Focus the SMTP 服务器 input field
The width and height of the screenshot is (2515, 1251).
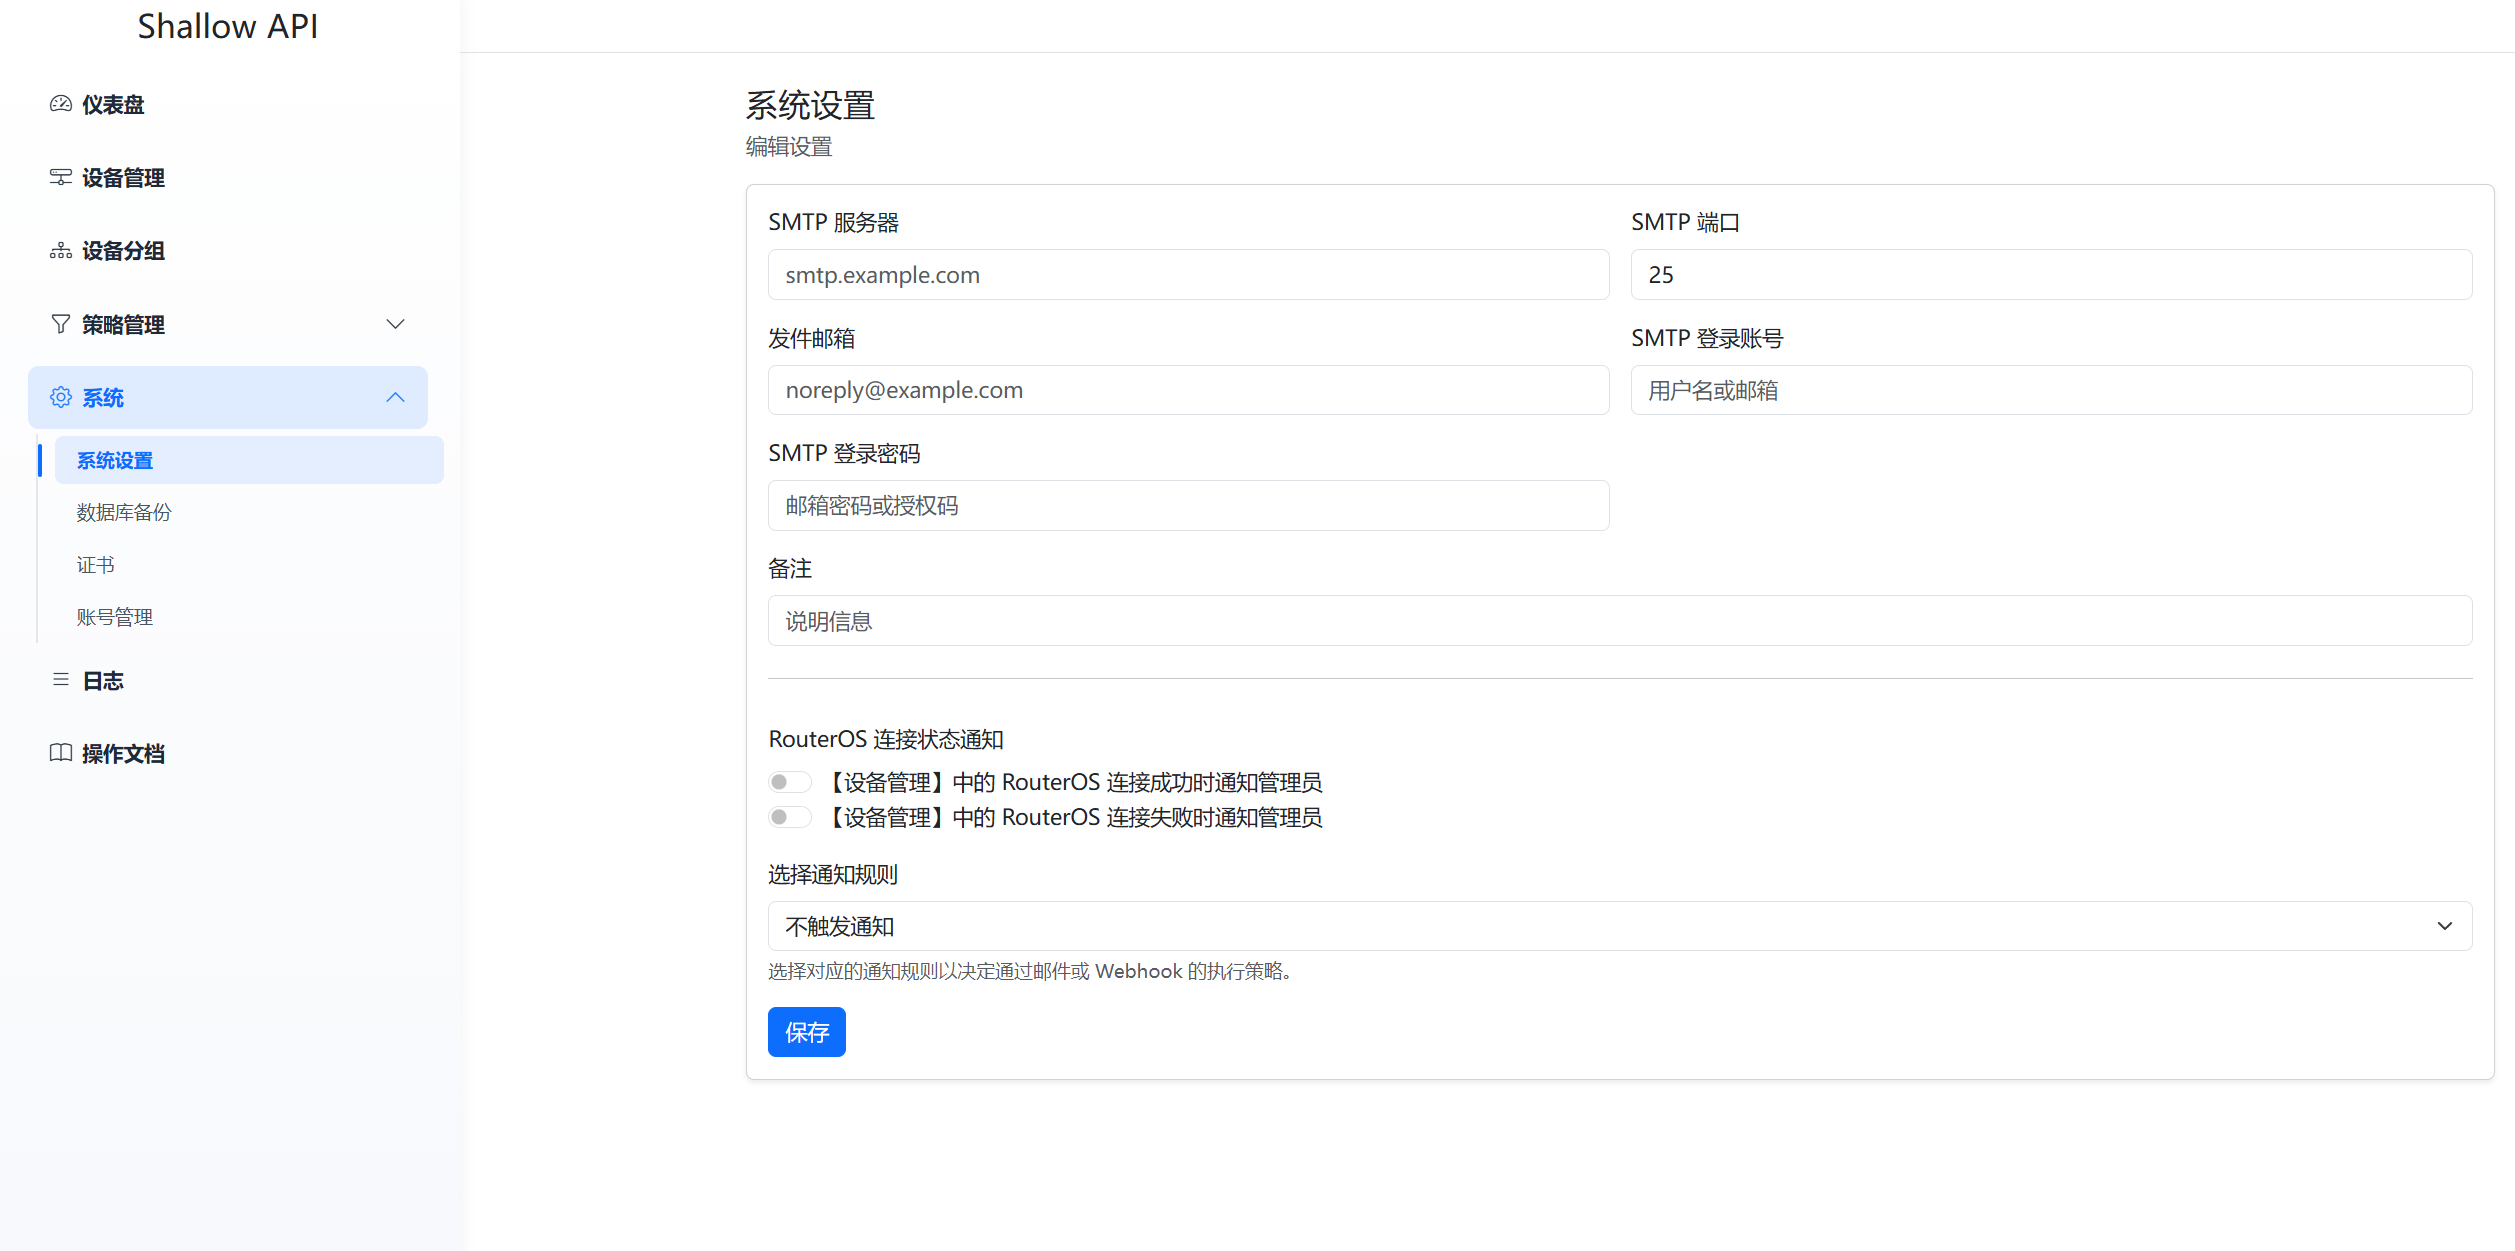1188,275
